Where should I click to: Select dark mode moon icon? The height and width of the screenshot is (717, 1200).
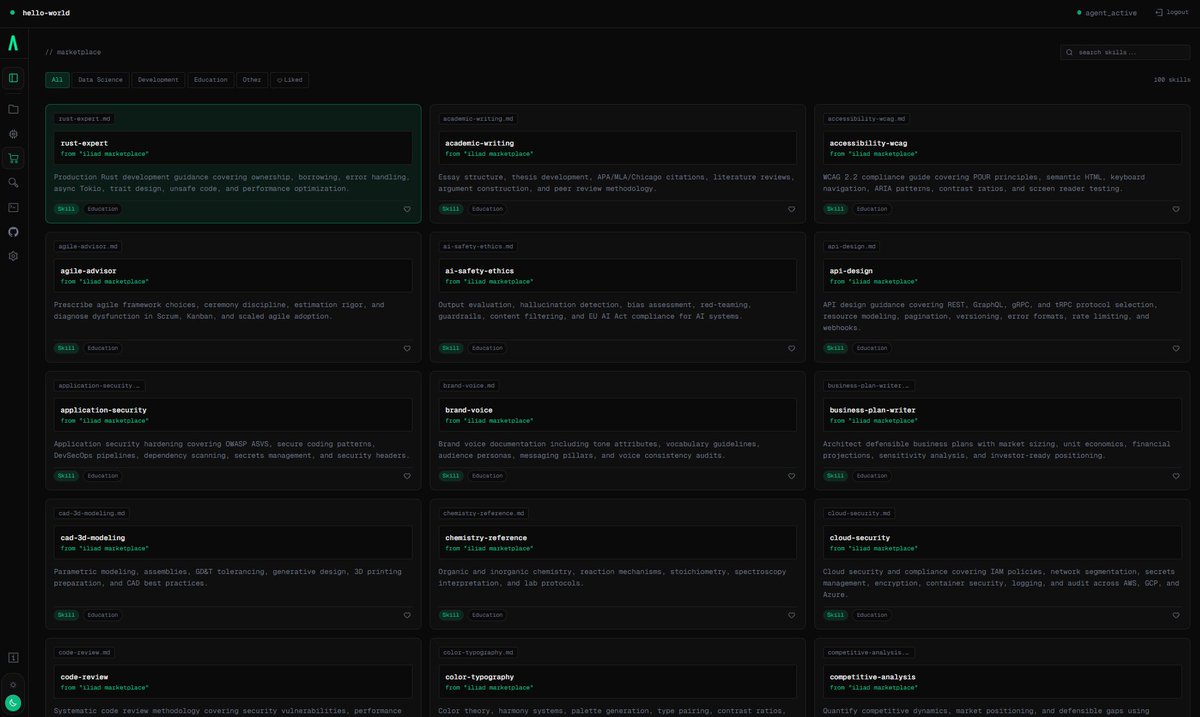pyautogui.click(x=13, y=703)
